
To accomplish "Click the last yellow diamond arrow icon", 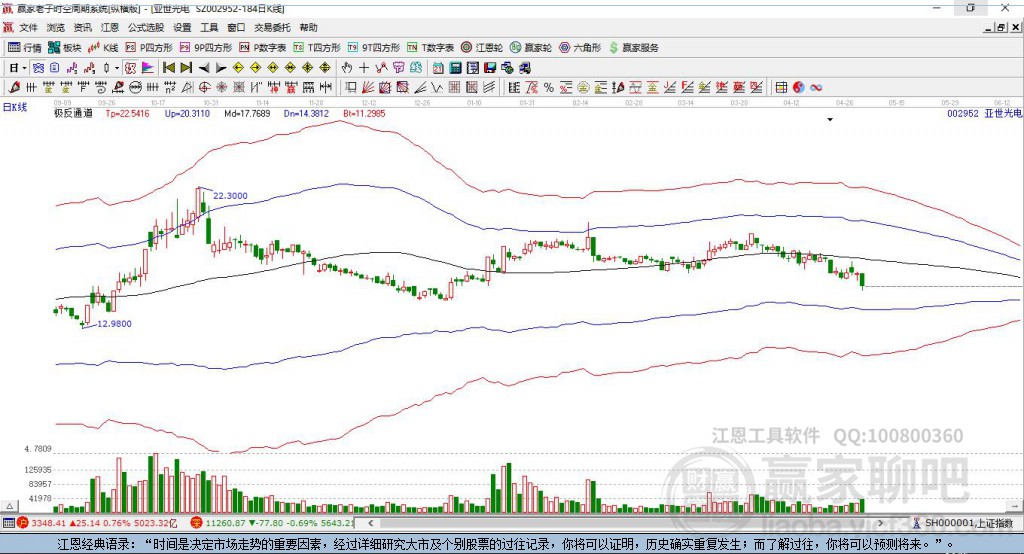I will [x=325, y=68].
